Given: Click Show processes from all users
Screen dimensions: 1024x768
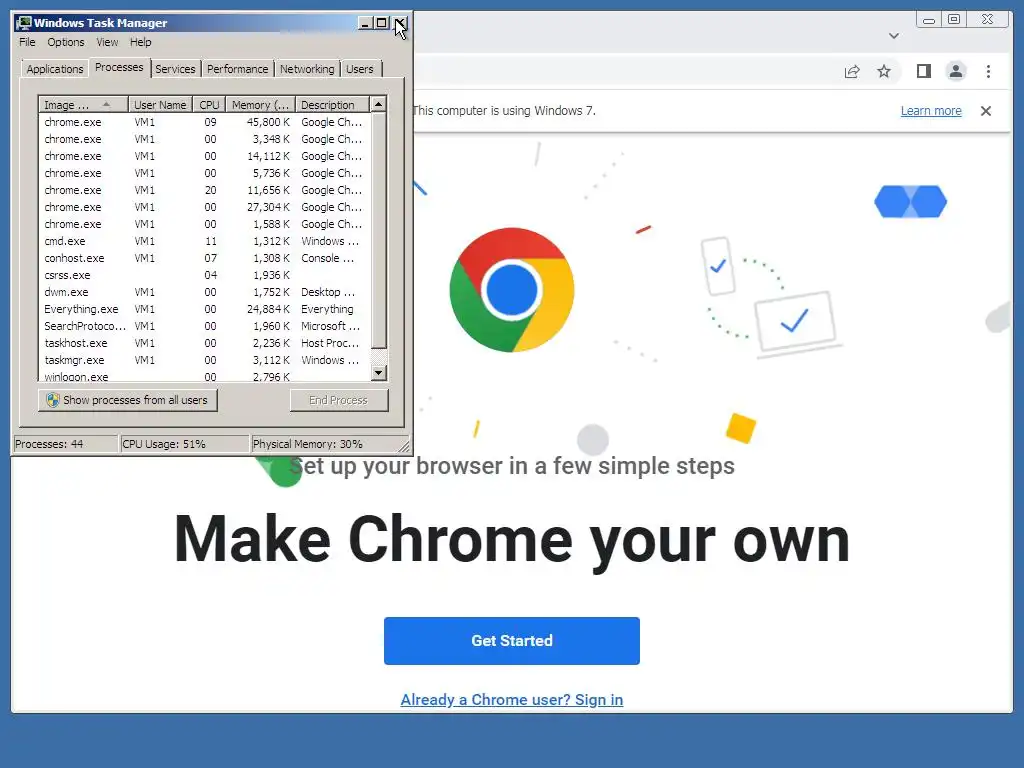Looking at the screenshot, I should coord(128,400).
